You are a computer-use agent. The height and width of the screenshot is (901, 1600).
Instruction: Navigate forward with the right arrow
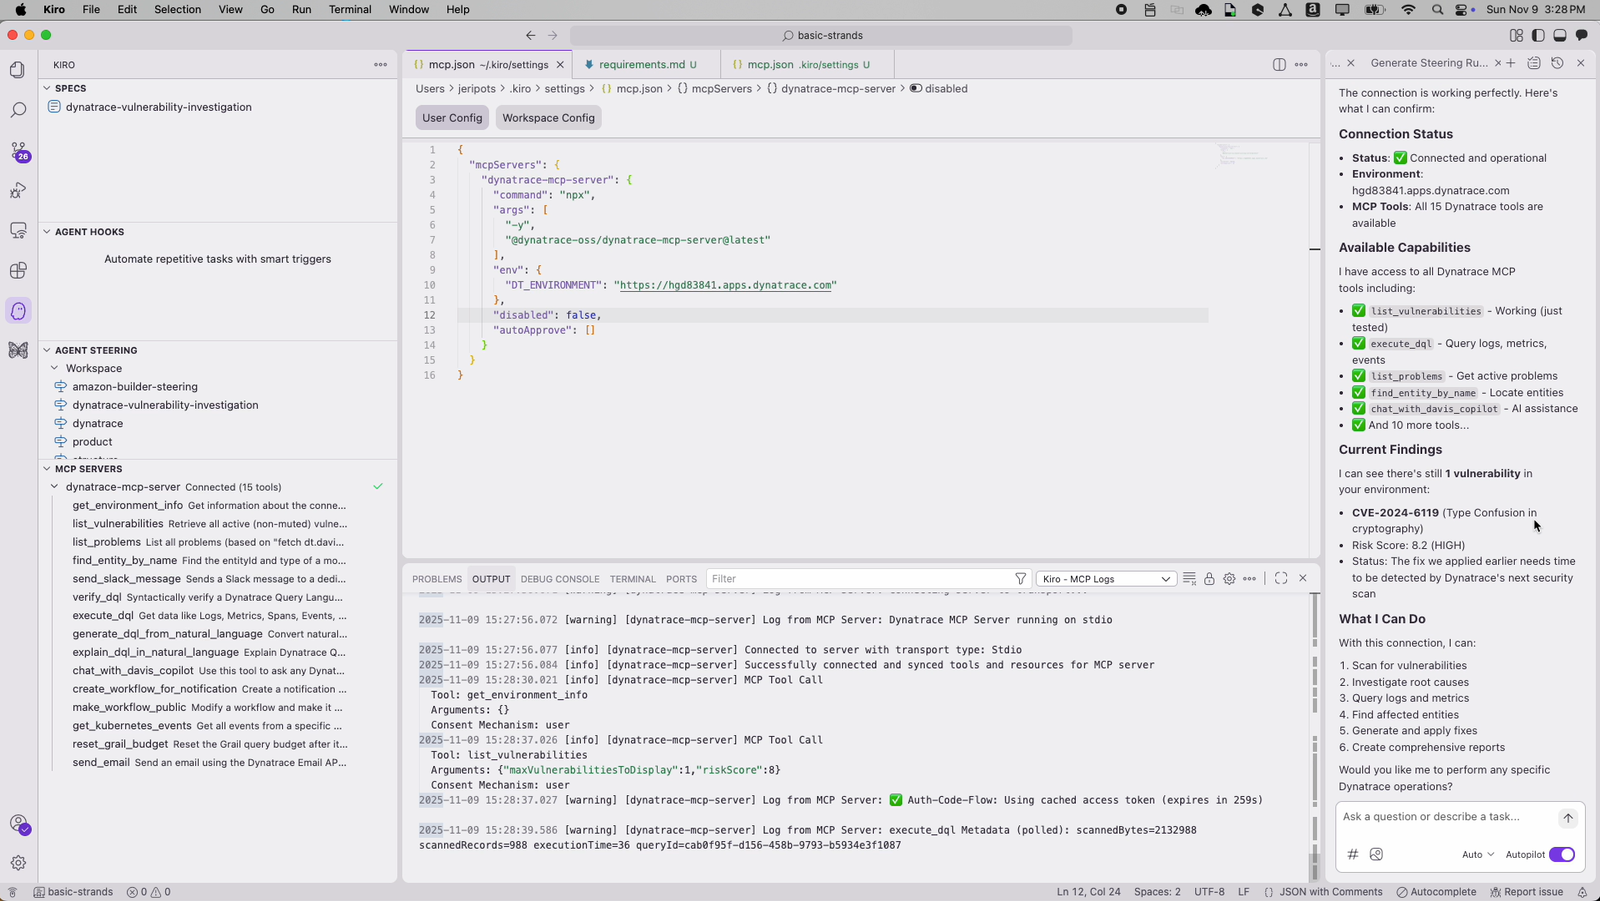coord(552,35)
